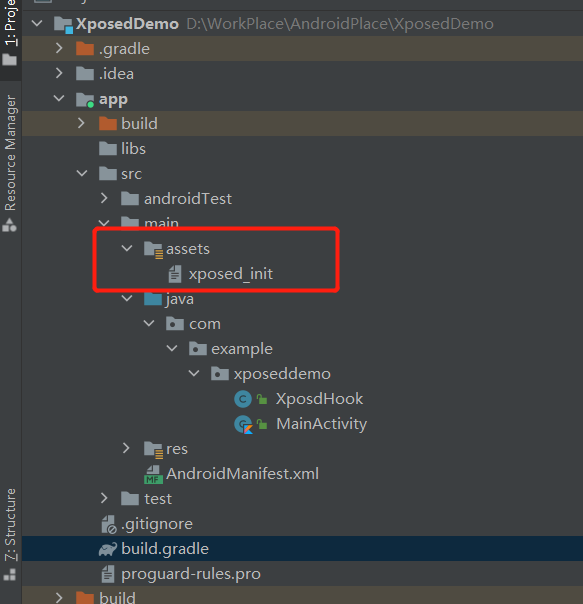Click the orange .gradle folder icon
583x604 pixels.
coord(85,49)
